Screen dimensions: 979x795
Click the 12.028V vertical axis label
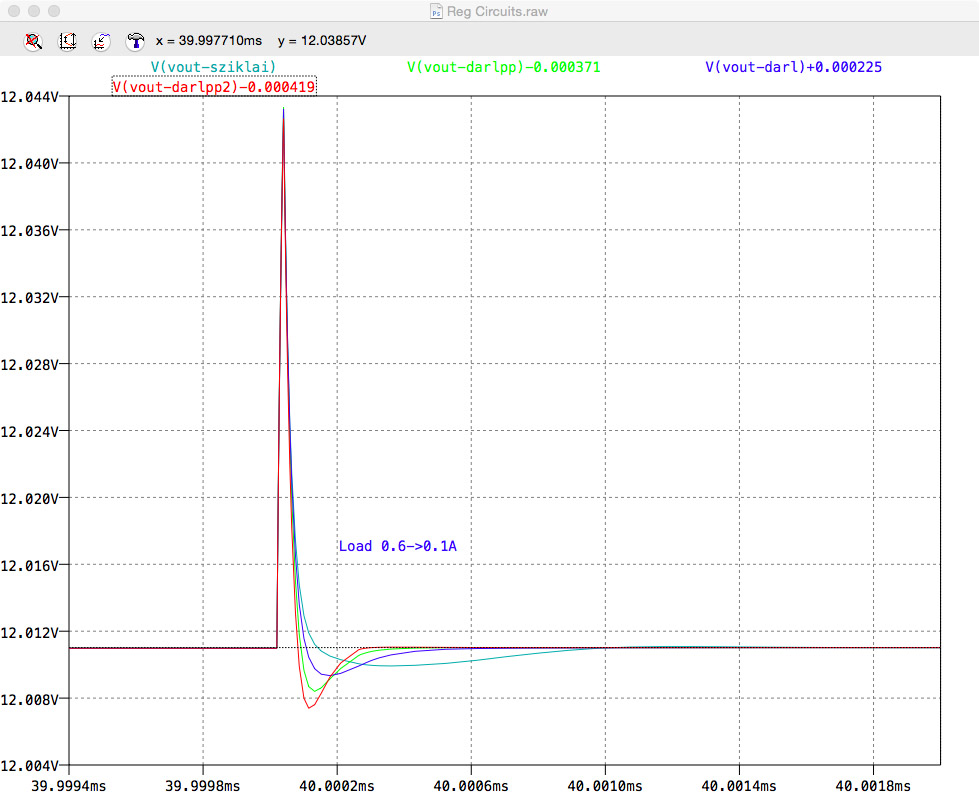[x=29, y=364]
